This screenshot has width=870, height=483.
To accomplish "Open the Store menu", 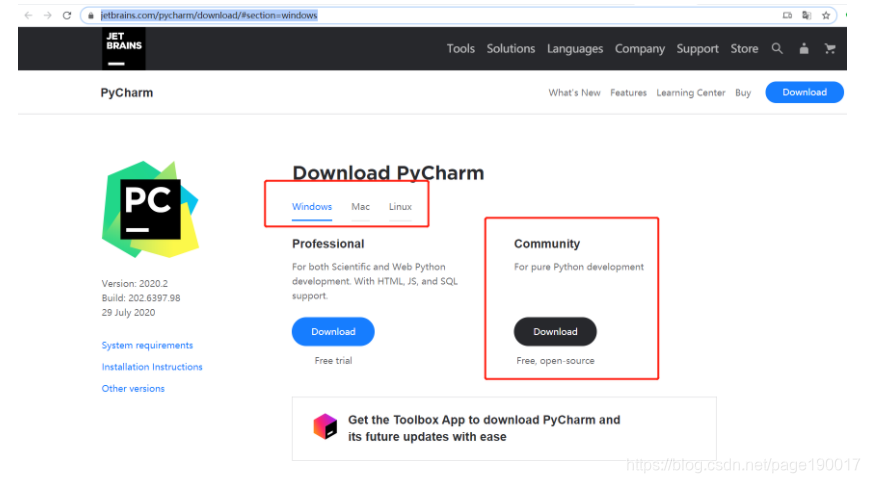I will pos(744,49).
